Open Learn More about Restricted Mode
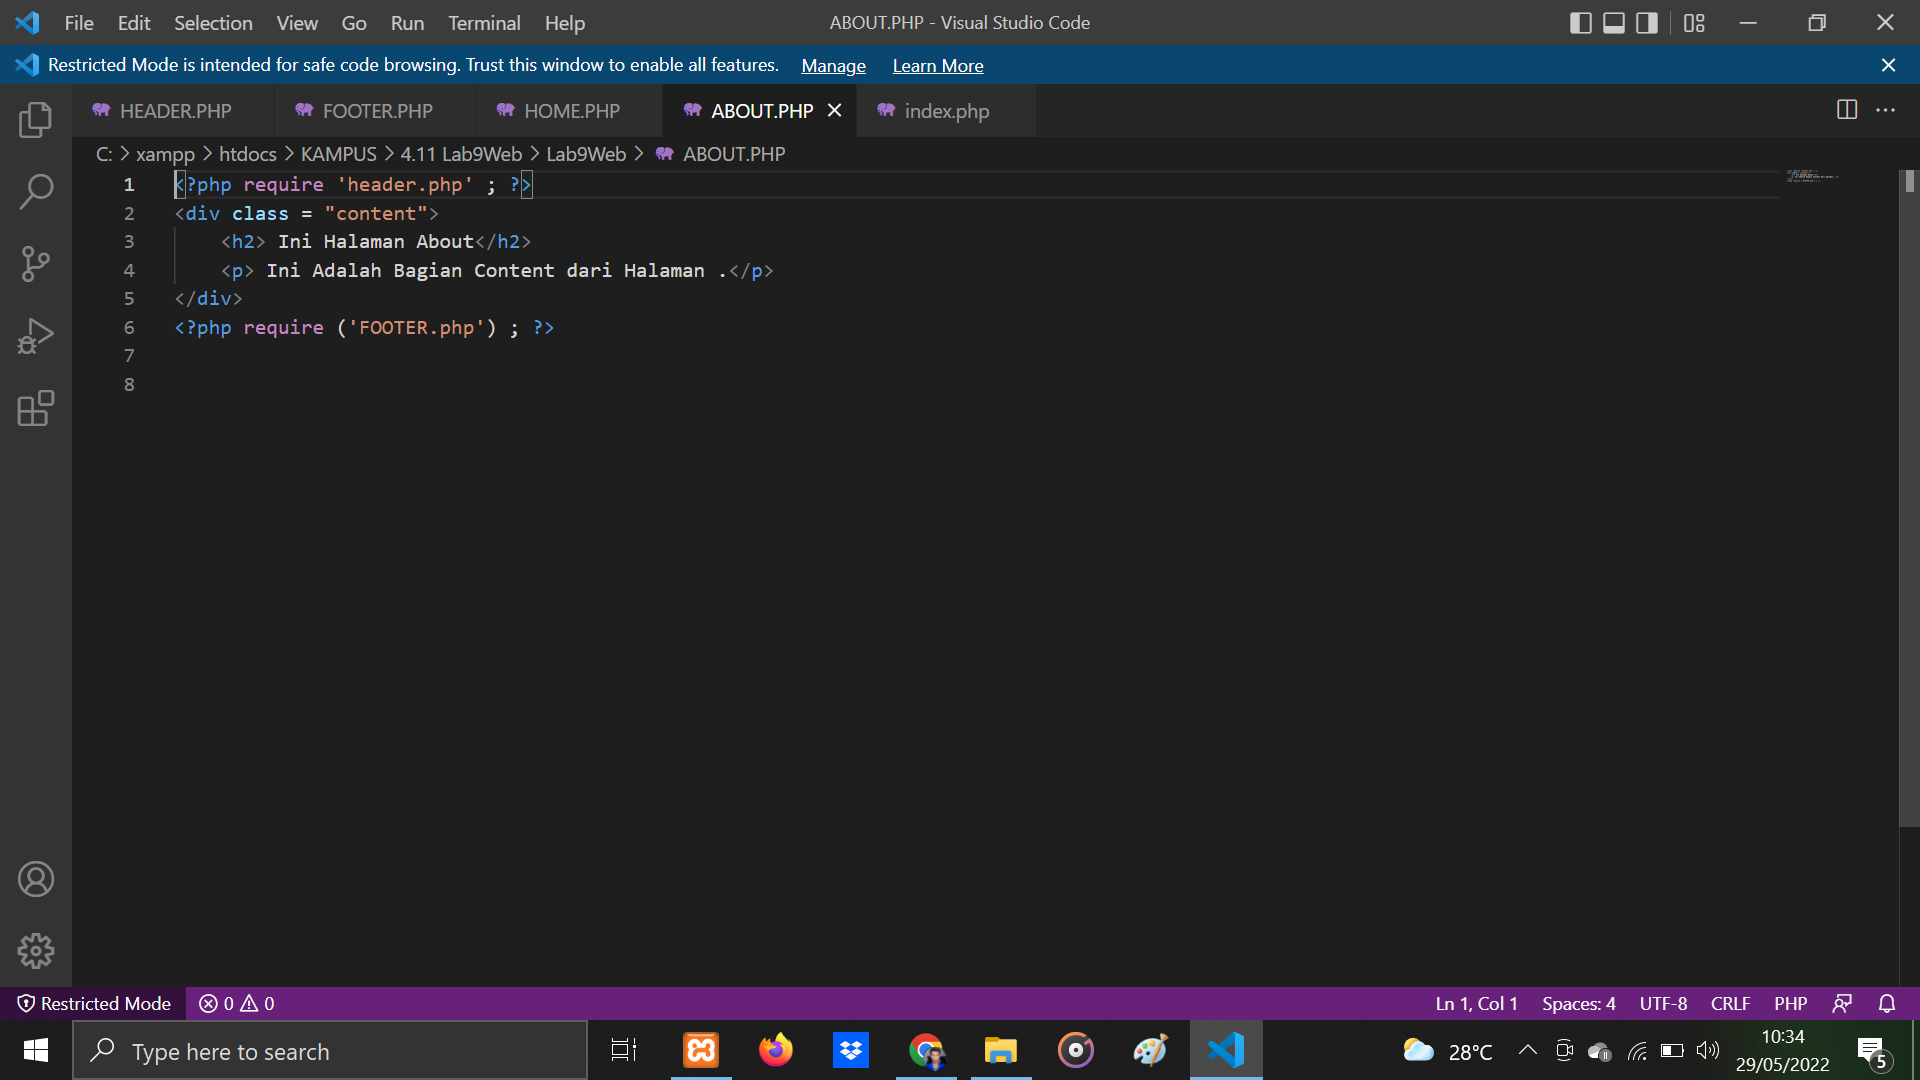The image size is (1920, 1080). point(937,65)
